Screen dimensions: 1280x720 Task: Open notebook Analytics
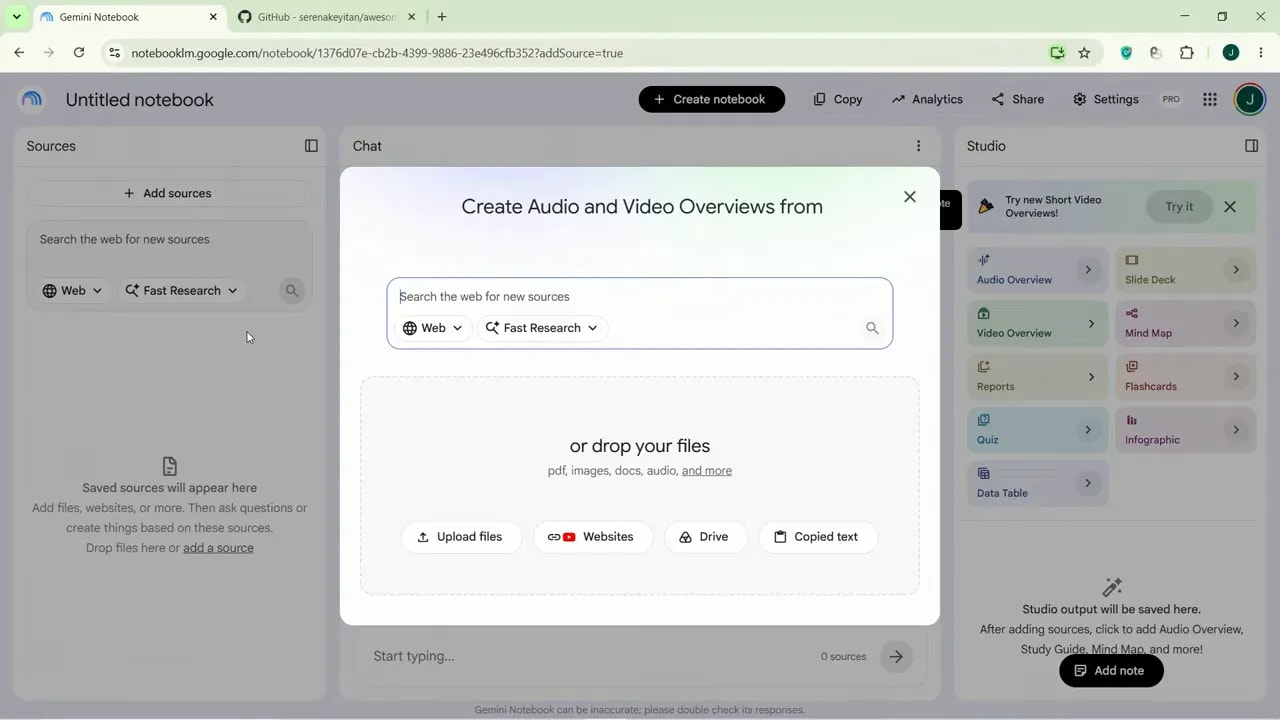[927, 99]
